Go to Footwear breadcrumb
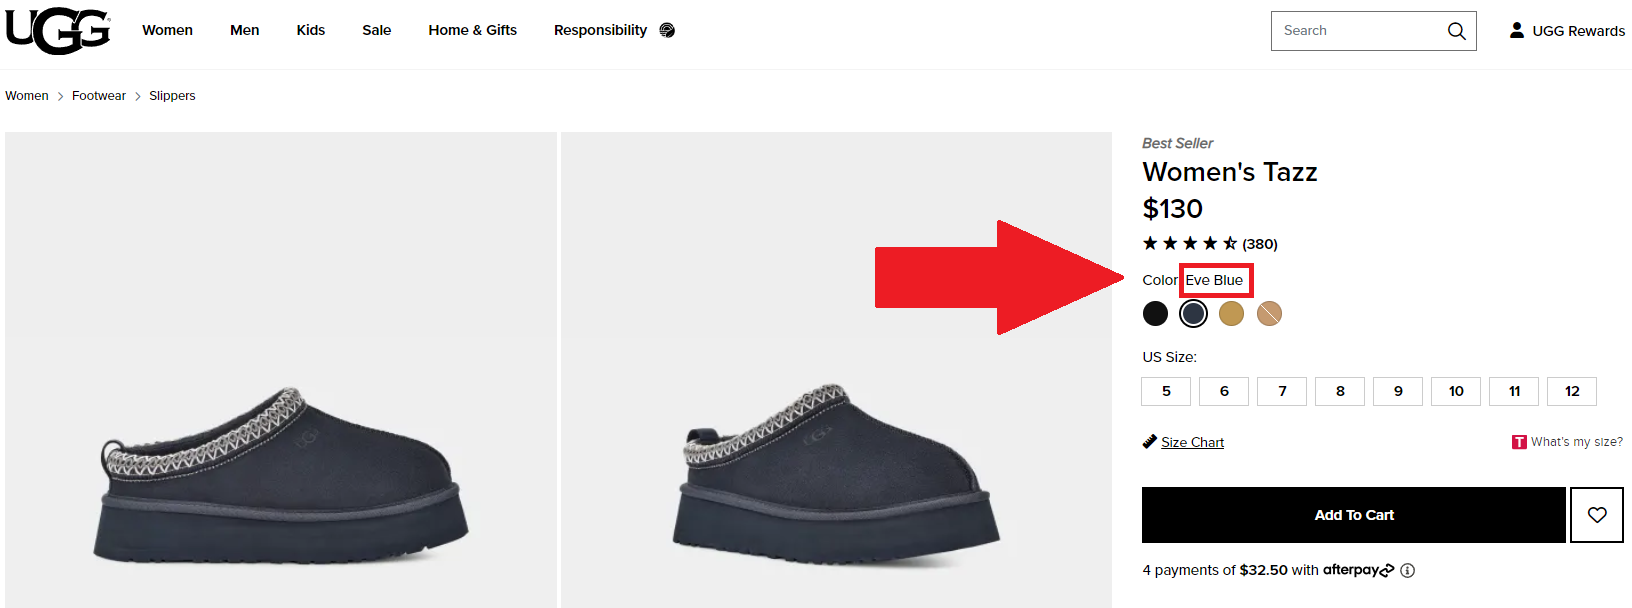The width and height of the screenshot is (1632, 608). [x=99, y=96]
